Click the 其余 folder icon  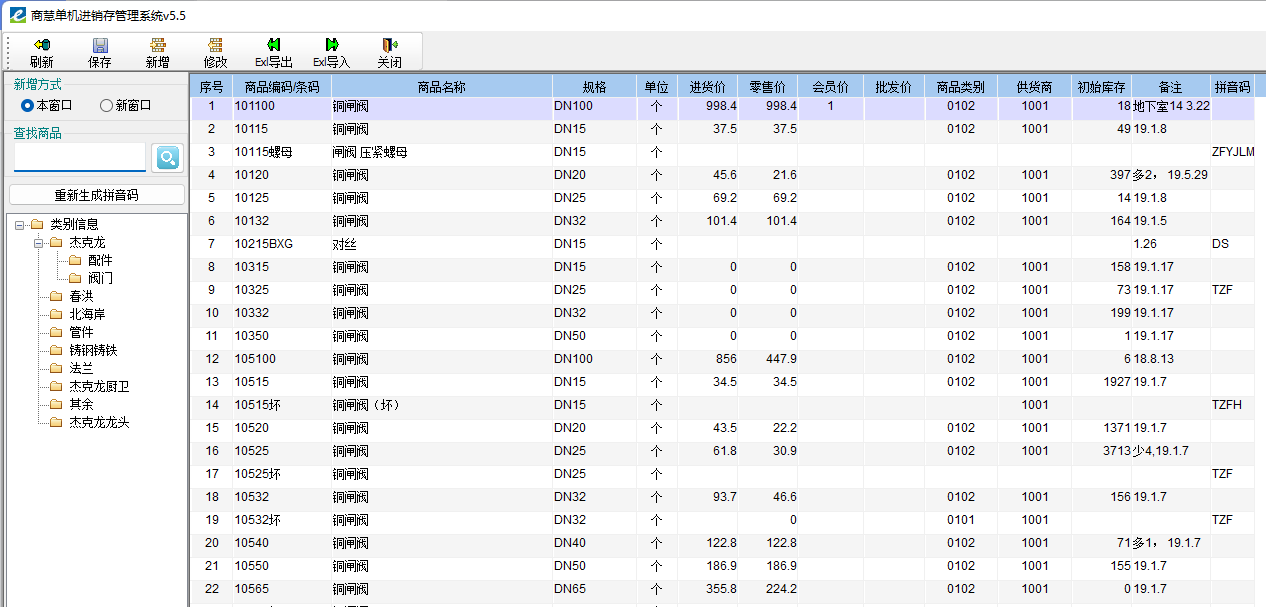click(56, 404)
